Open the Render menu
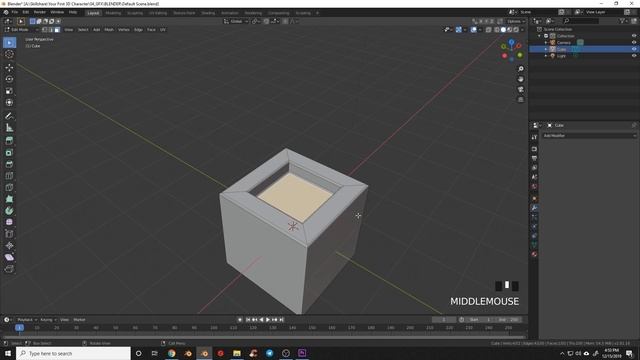The height and width of the screenshot is (360, 640). click(40, 13)
